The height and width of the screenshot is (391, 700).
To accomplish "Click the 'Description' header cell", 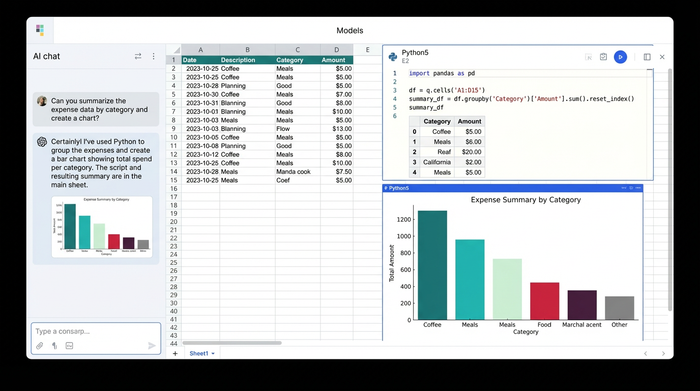I will pyautogui.click(x=247, y=60).
